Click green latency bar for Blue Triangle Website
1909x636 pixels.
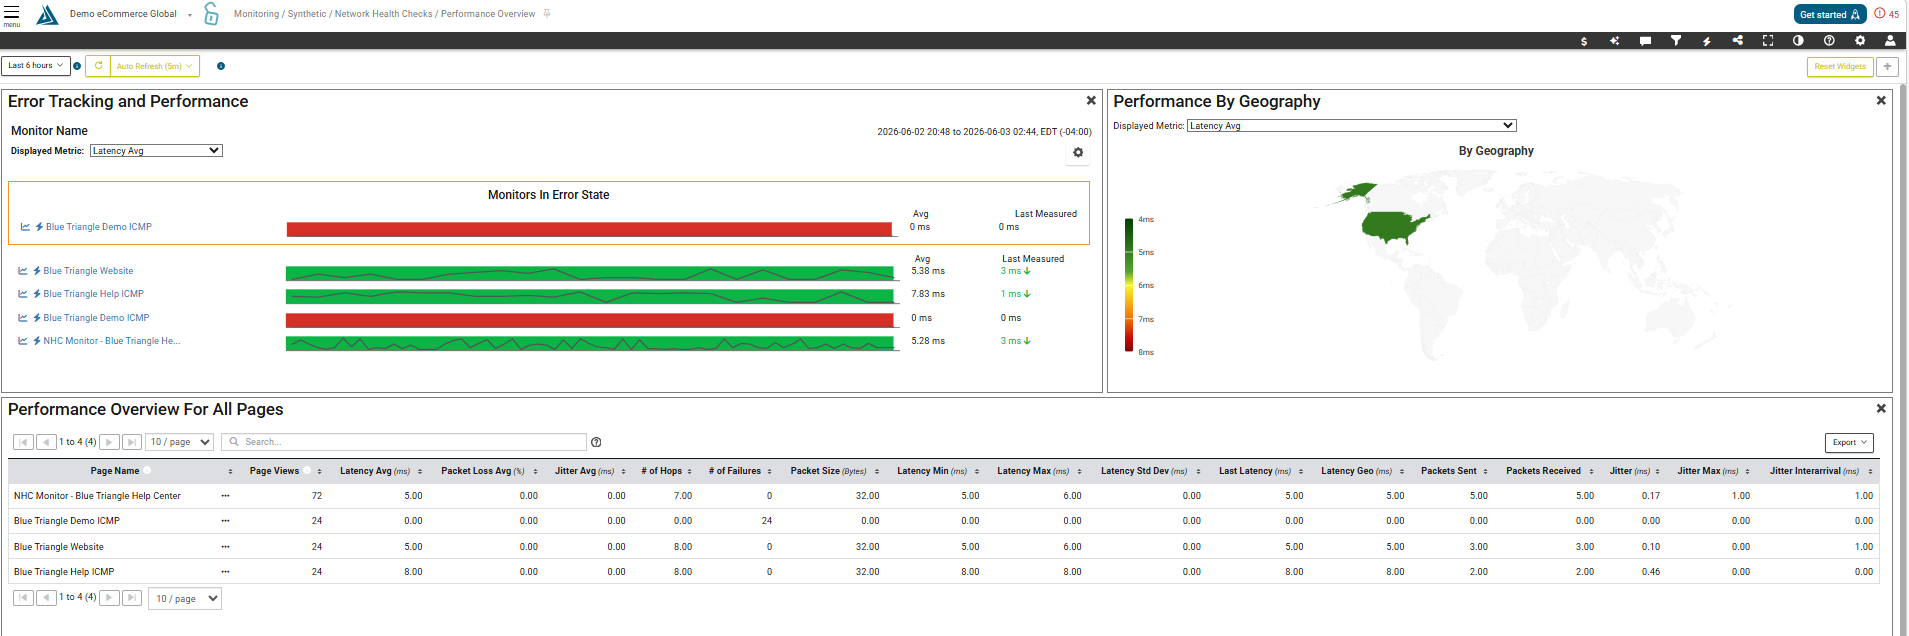(590, 273)
